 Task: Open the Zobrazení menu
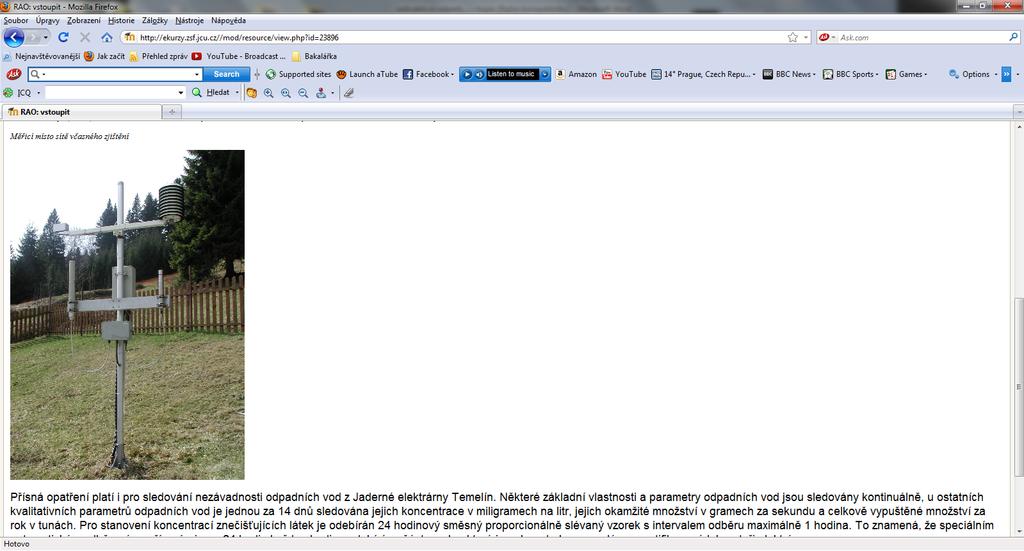[x=84, y=20]
